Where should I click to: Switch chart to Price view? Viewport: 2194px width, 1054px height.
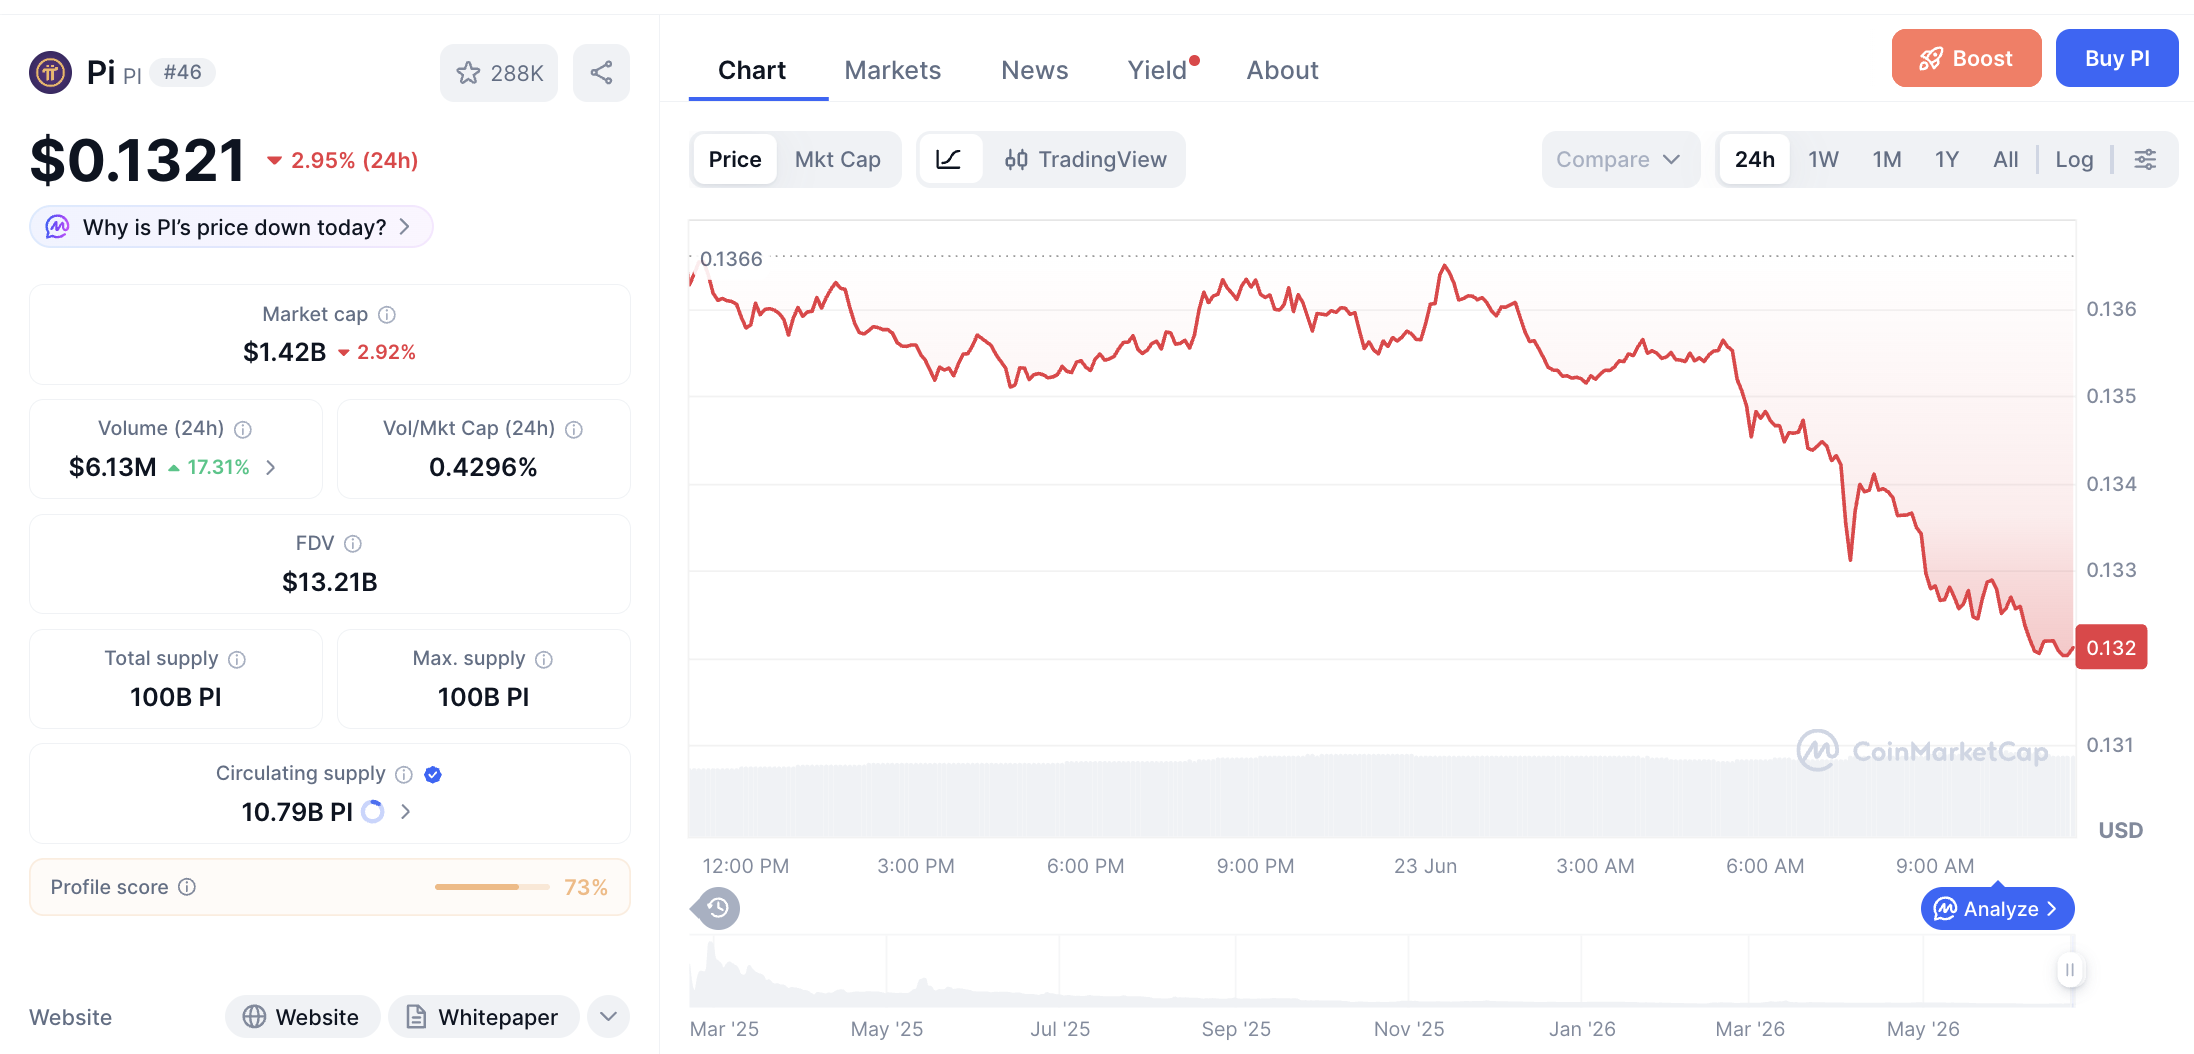coord(735,159)
